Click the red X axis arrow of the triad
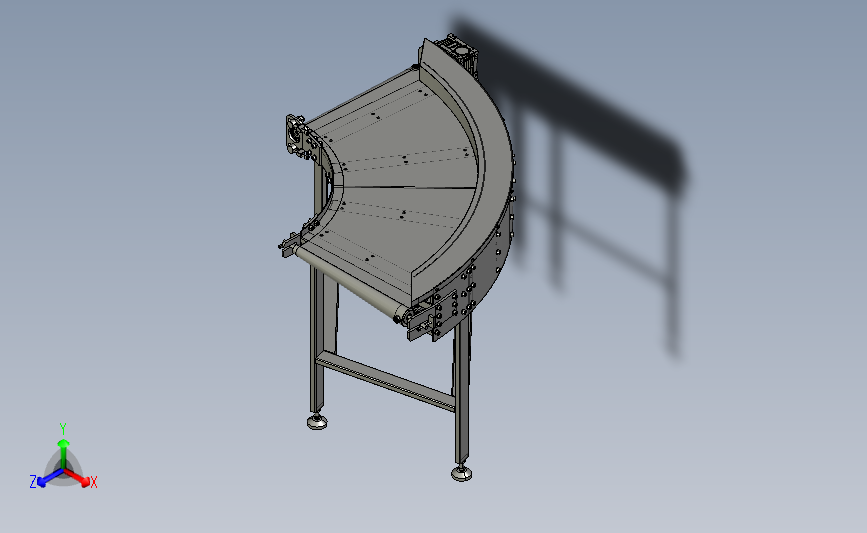Image resolution: width=867 pixels, height=533 pixels. 77,477
